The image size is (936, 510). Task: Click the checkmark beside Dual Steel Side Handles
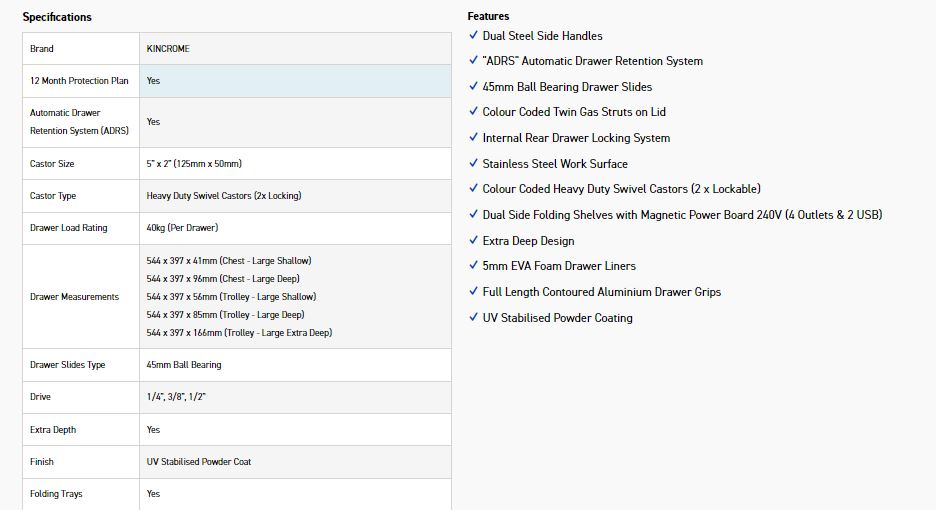click(473, 36)
